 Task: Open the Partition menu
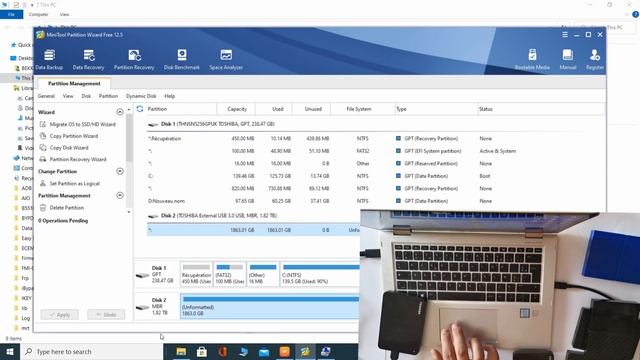point(108,96)
